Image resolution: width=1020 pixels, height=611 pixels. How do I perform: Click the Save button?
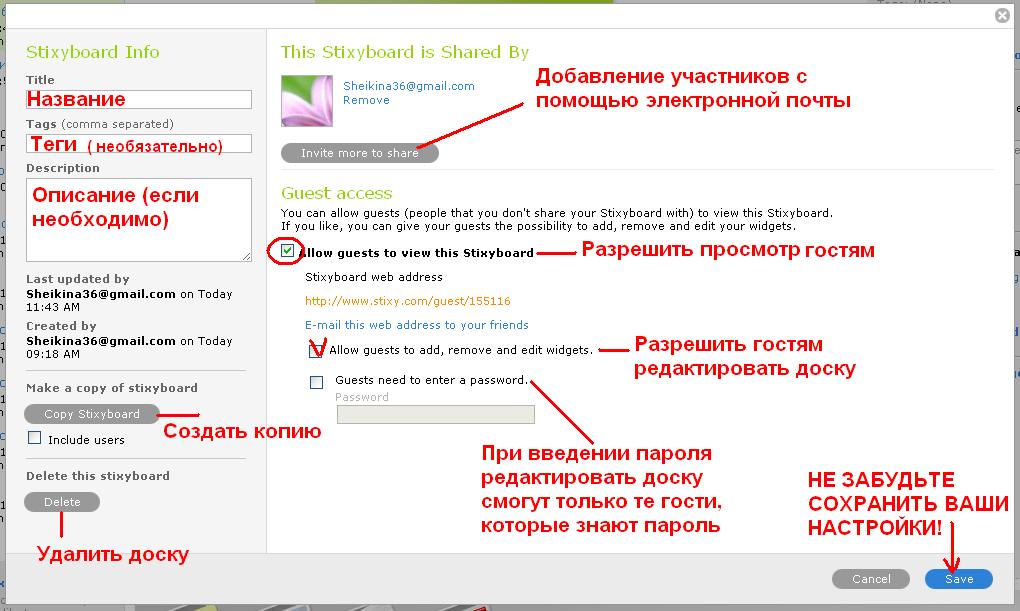pyautogui.click(x=959, y=578)
